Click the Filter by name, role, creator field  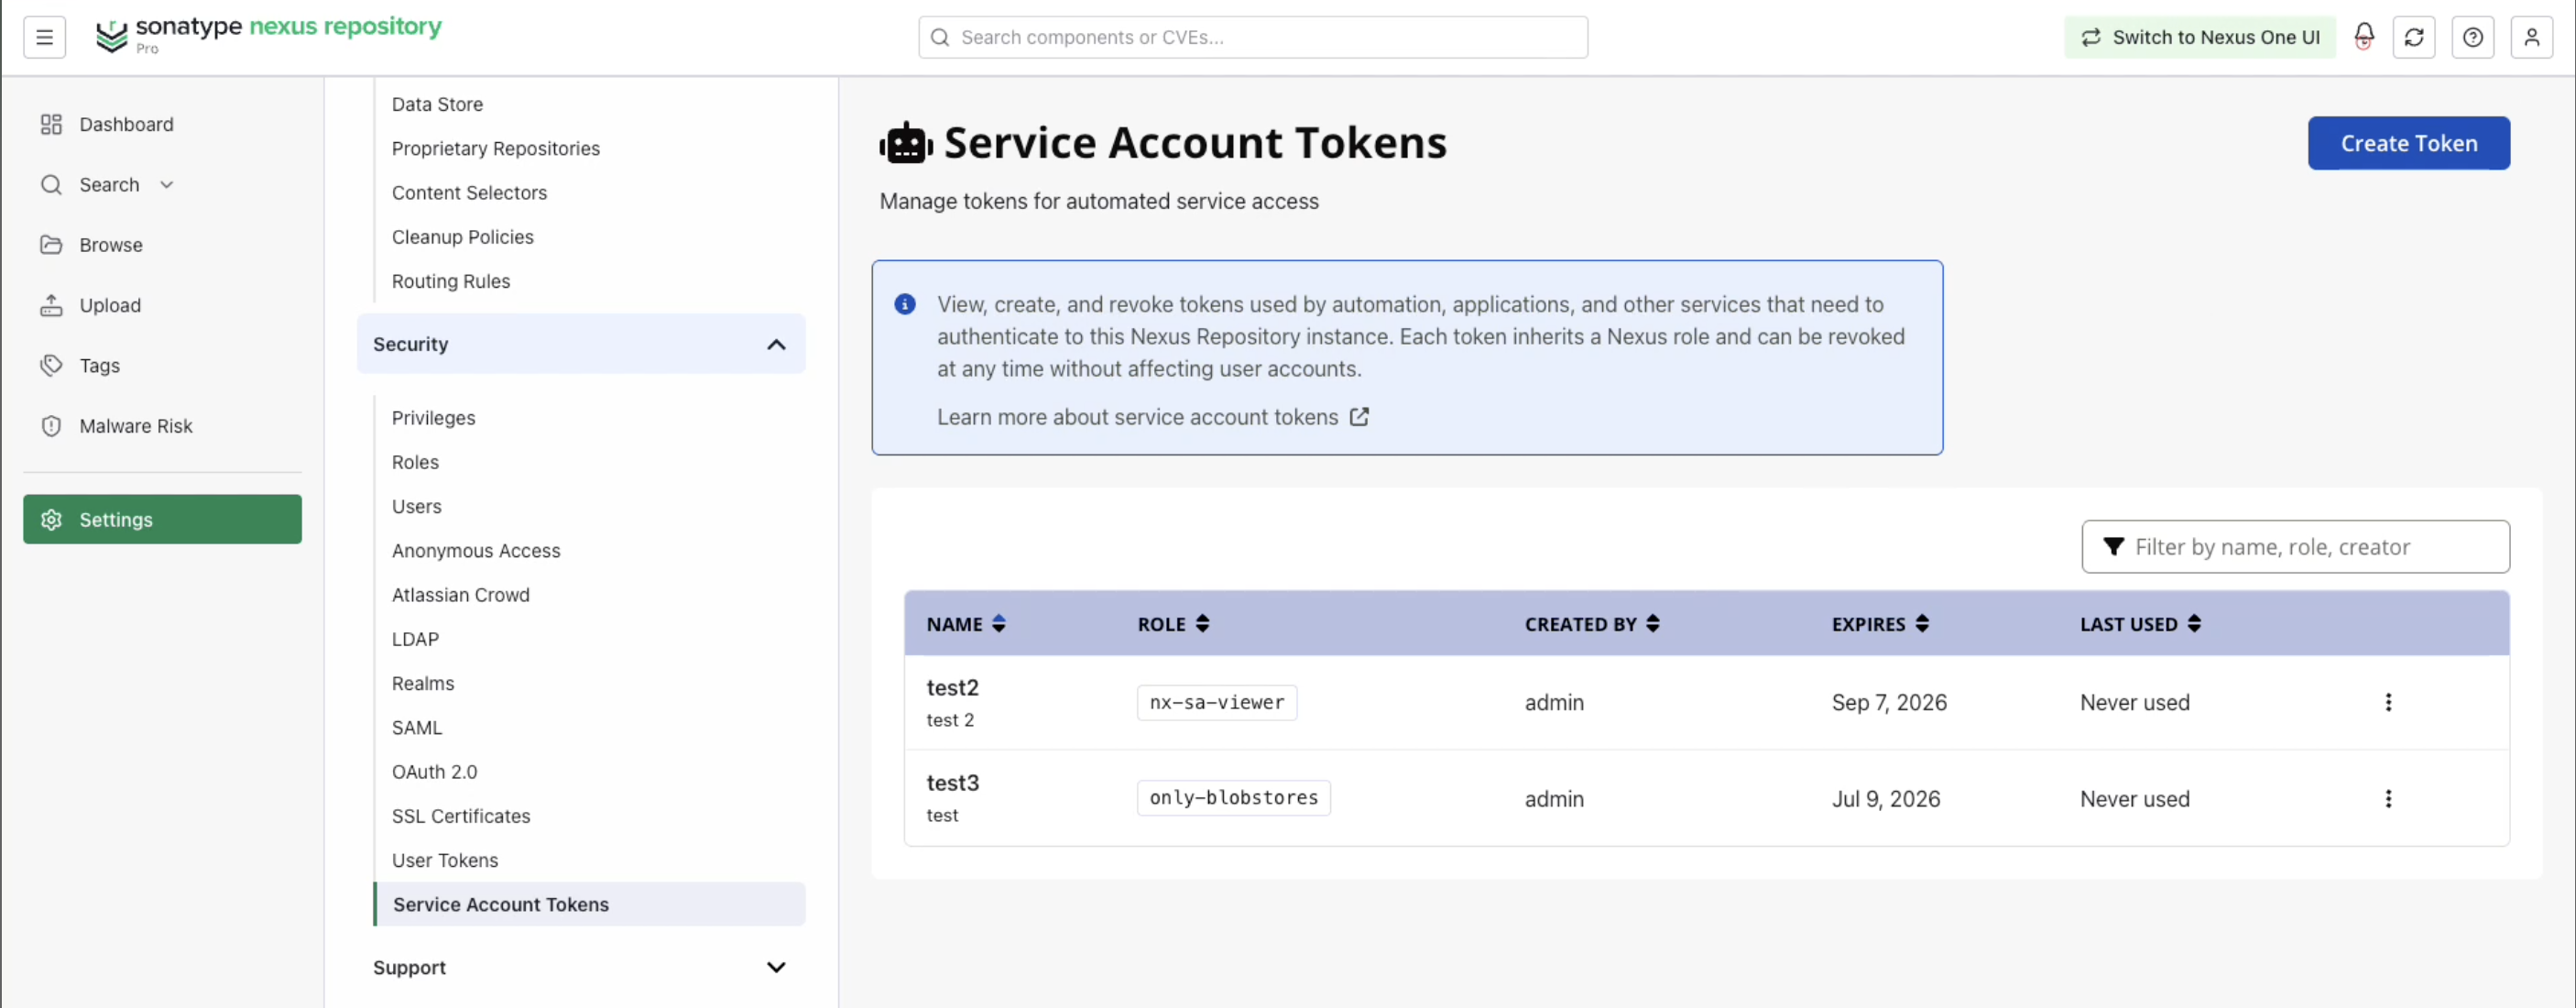[2295, 546]
